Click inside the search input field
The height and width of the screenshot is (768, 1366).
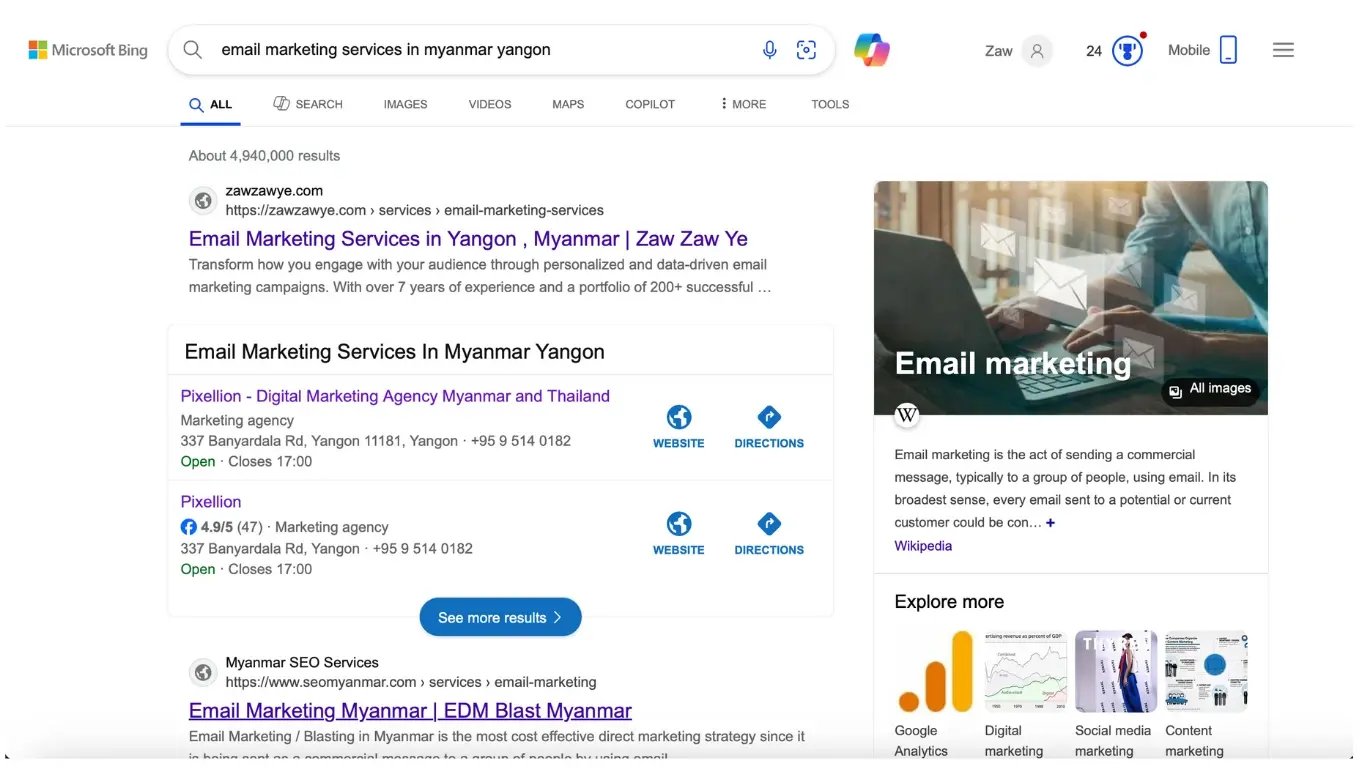(x=450, y=49)
